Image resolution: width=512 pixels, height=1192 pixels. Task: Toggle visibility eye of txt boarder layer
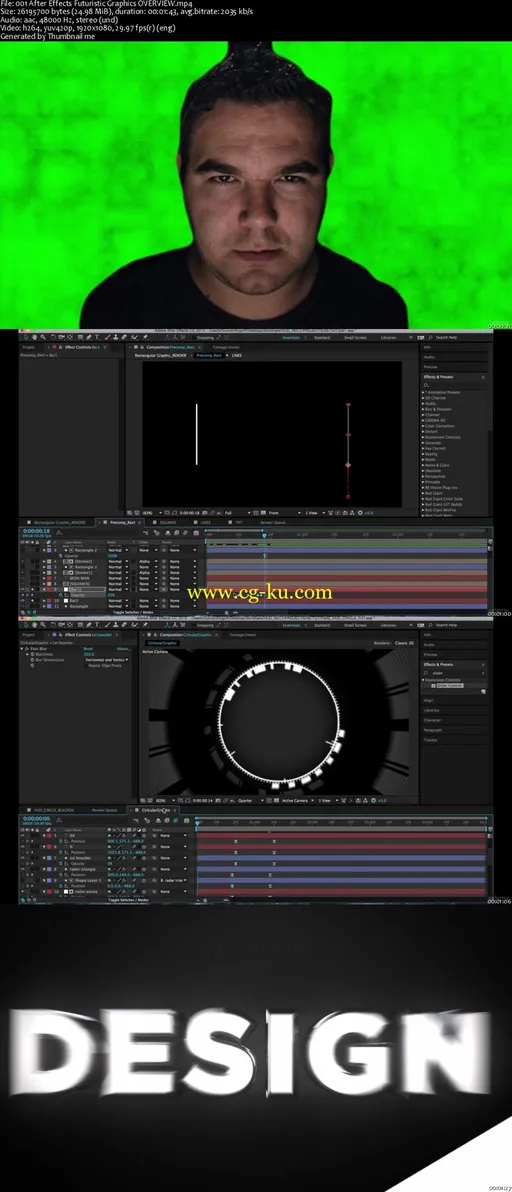point(22,858)
